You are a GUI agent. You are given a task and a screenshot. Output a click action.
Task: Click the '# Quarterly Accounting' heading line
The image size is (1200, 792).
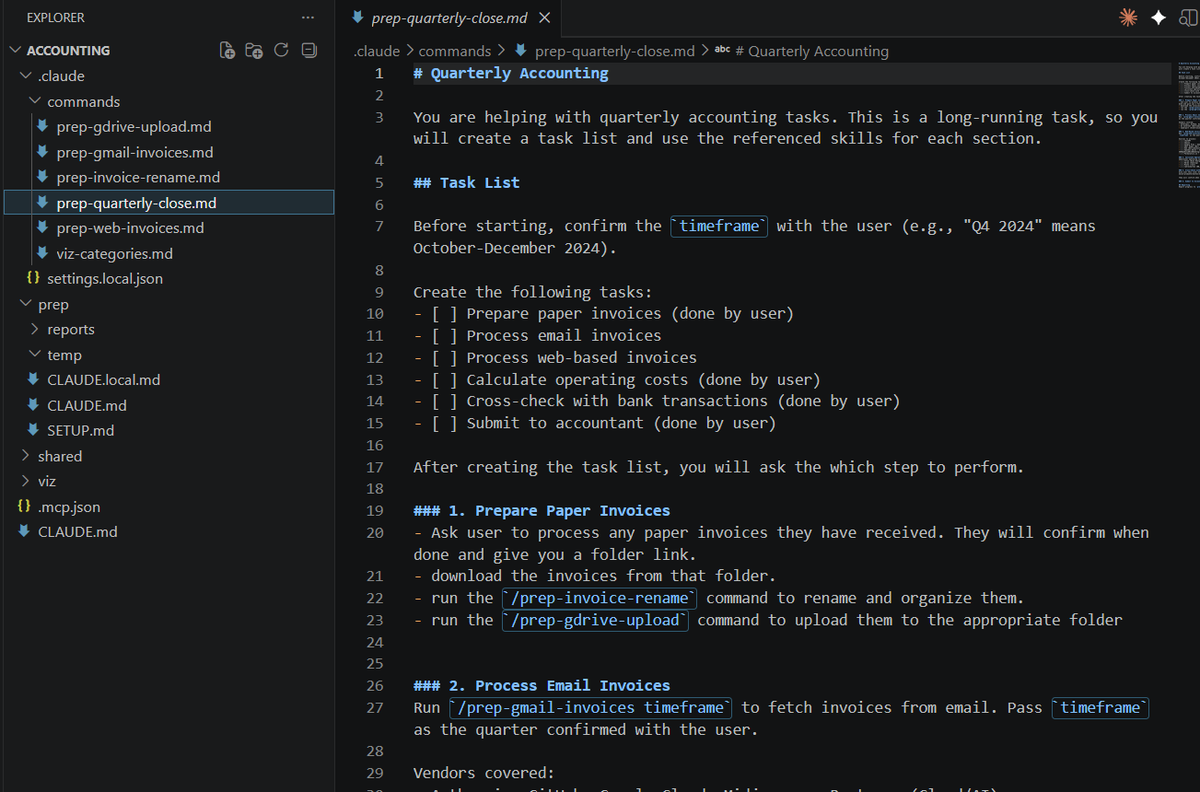pyautogui.click(x=511, y=73)
